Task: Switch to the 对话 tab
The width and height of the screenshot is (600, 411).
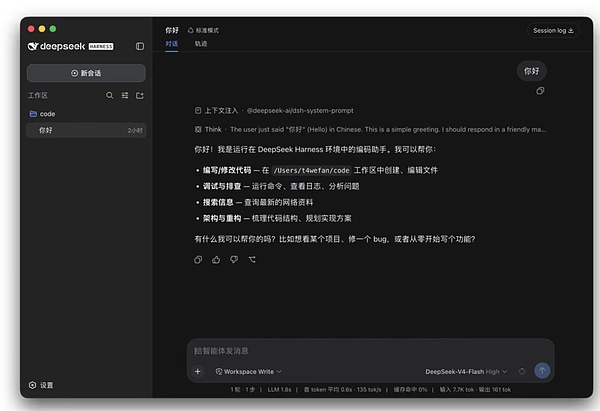Action: tap(171, 44)
